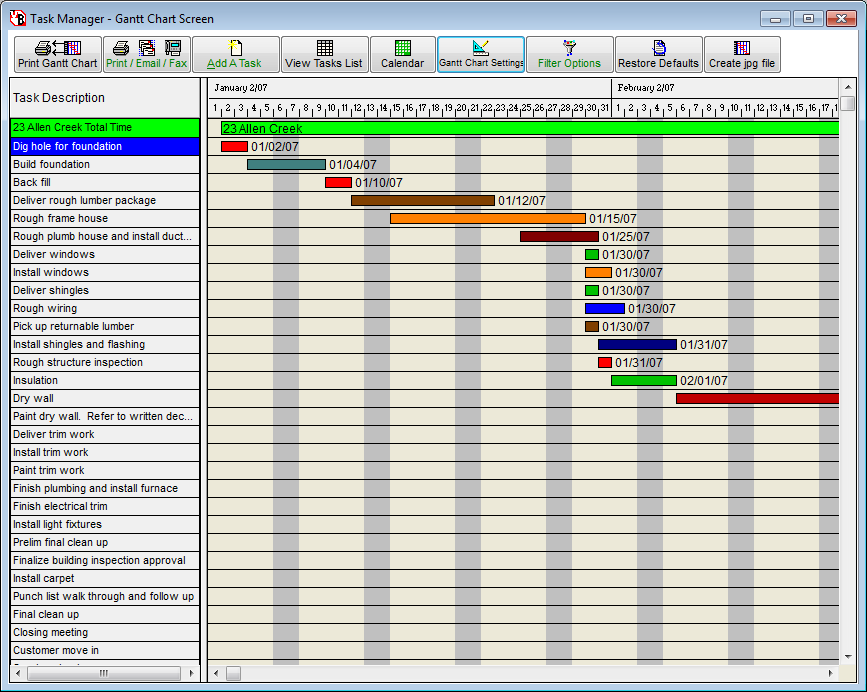Open the Calendar view

pyautogui.click(x=402, y=55)
